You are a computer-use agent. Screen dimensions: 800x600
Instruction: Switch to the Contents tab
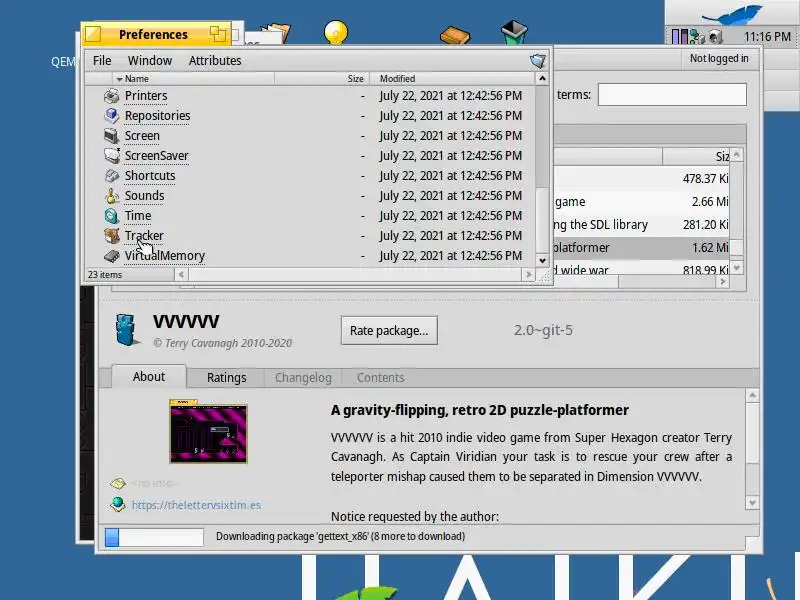[380, 378]
